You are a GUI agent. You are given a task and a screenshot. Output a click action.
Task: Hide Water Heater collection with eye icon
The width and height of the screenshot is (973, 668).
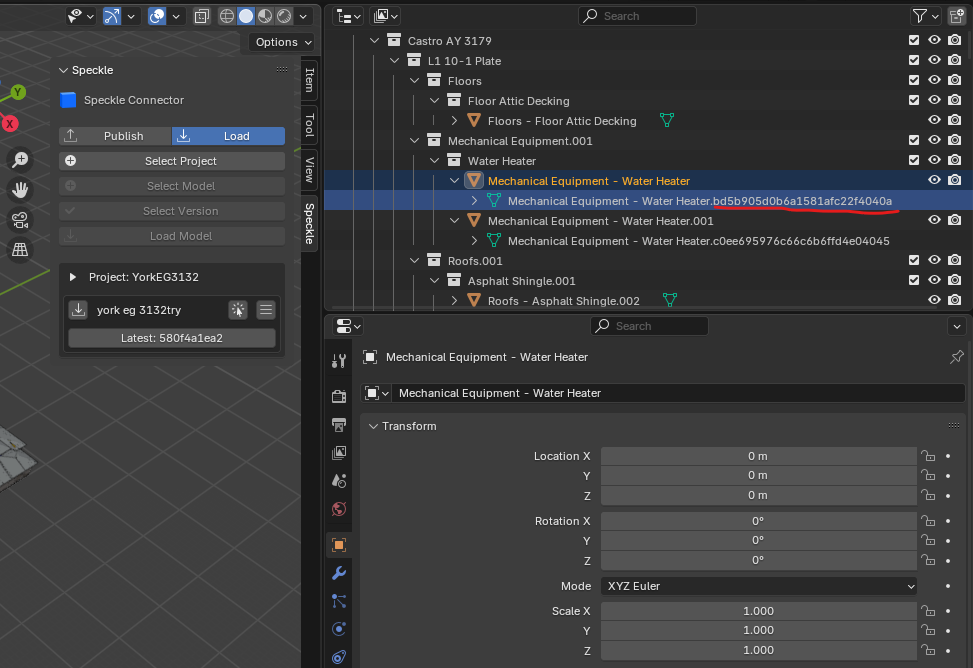pyautogui.click(x=934, y=160)
